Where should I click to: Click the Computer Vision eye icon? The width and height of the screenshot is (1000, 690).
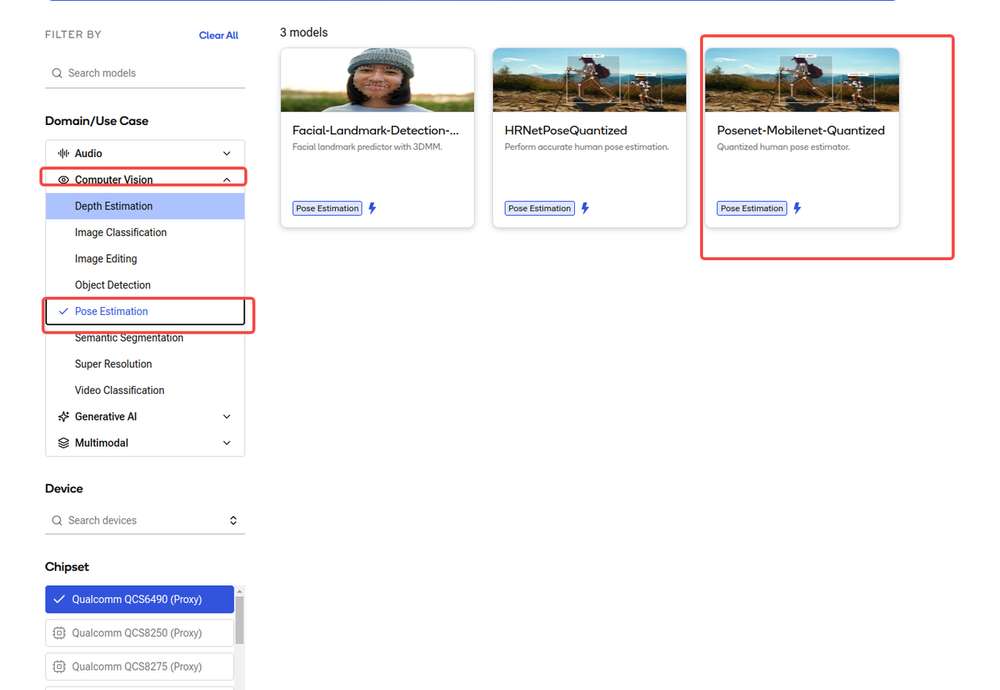pyautogui.click(x=63, y=180)
